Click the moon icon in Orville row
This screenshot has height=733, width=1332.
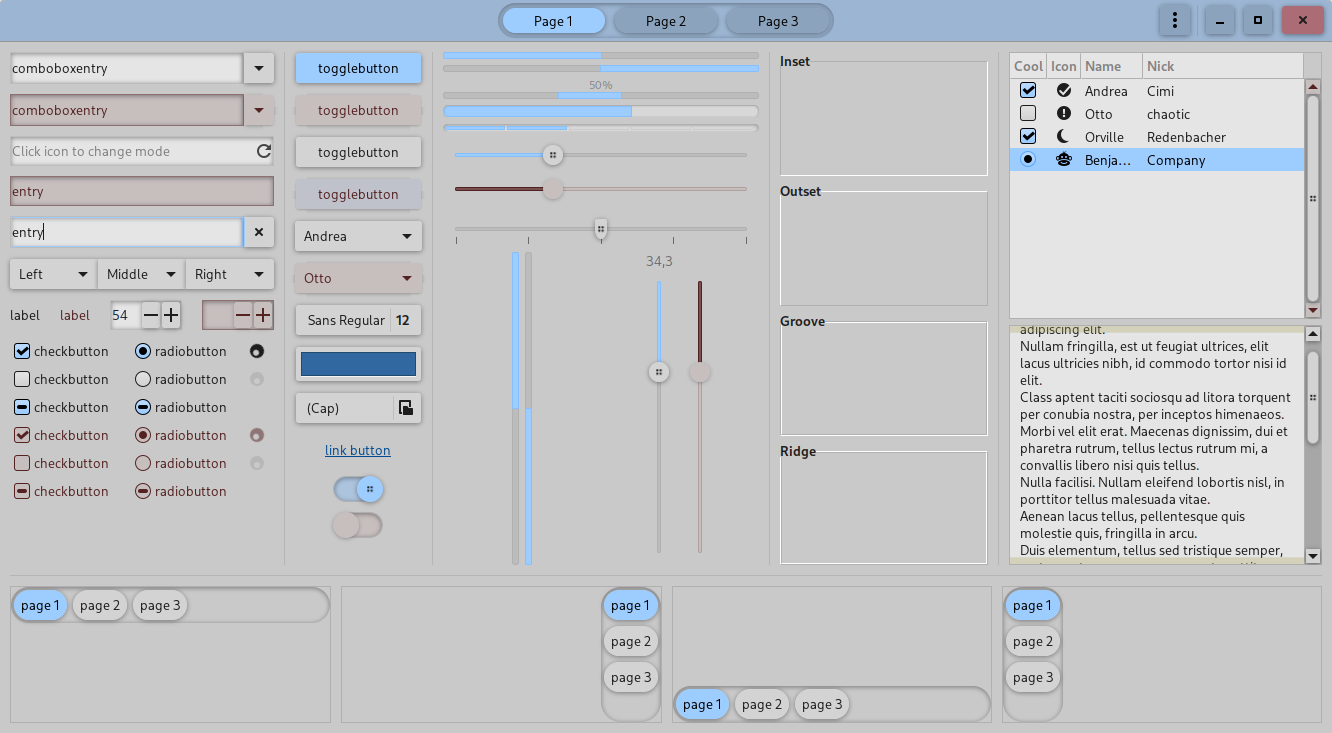coord(1064,136)
